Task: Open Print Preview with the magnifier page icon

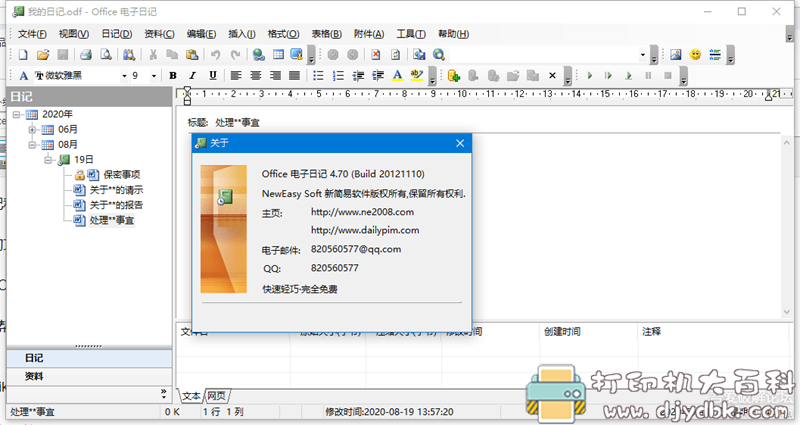Action: 106,55
